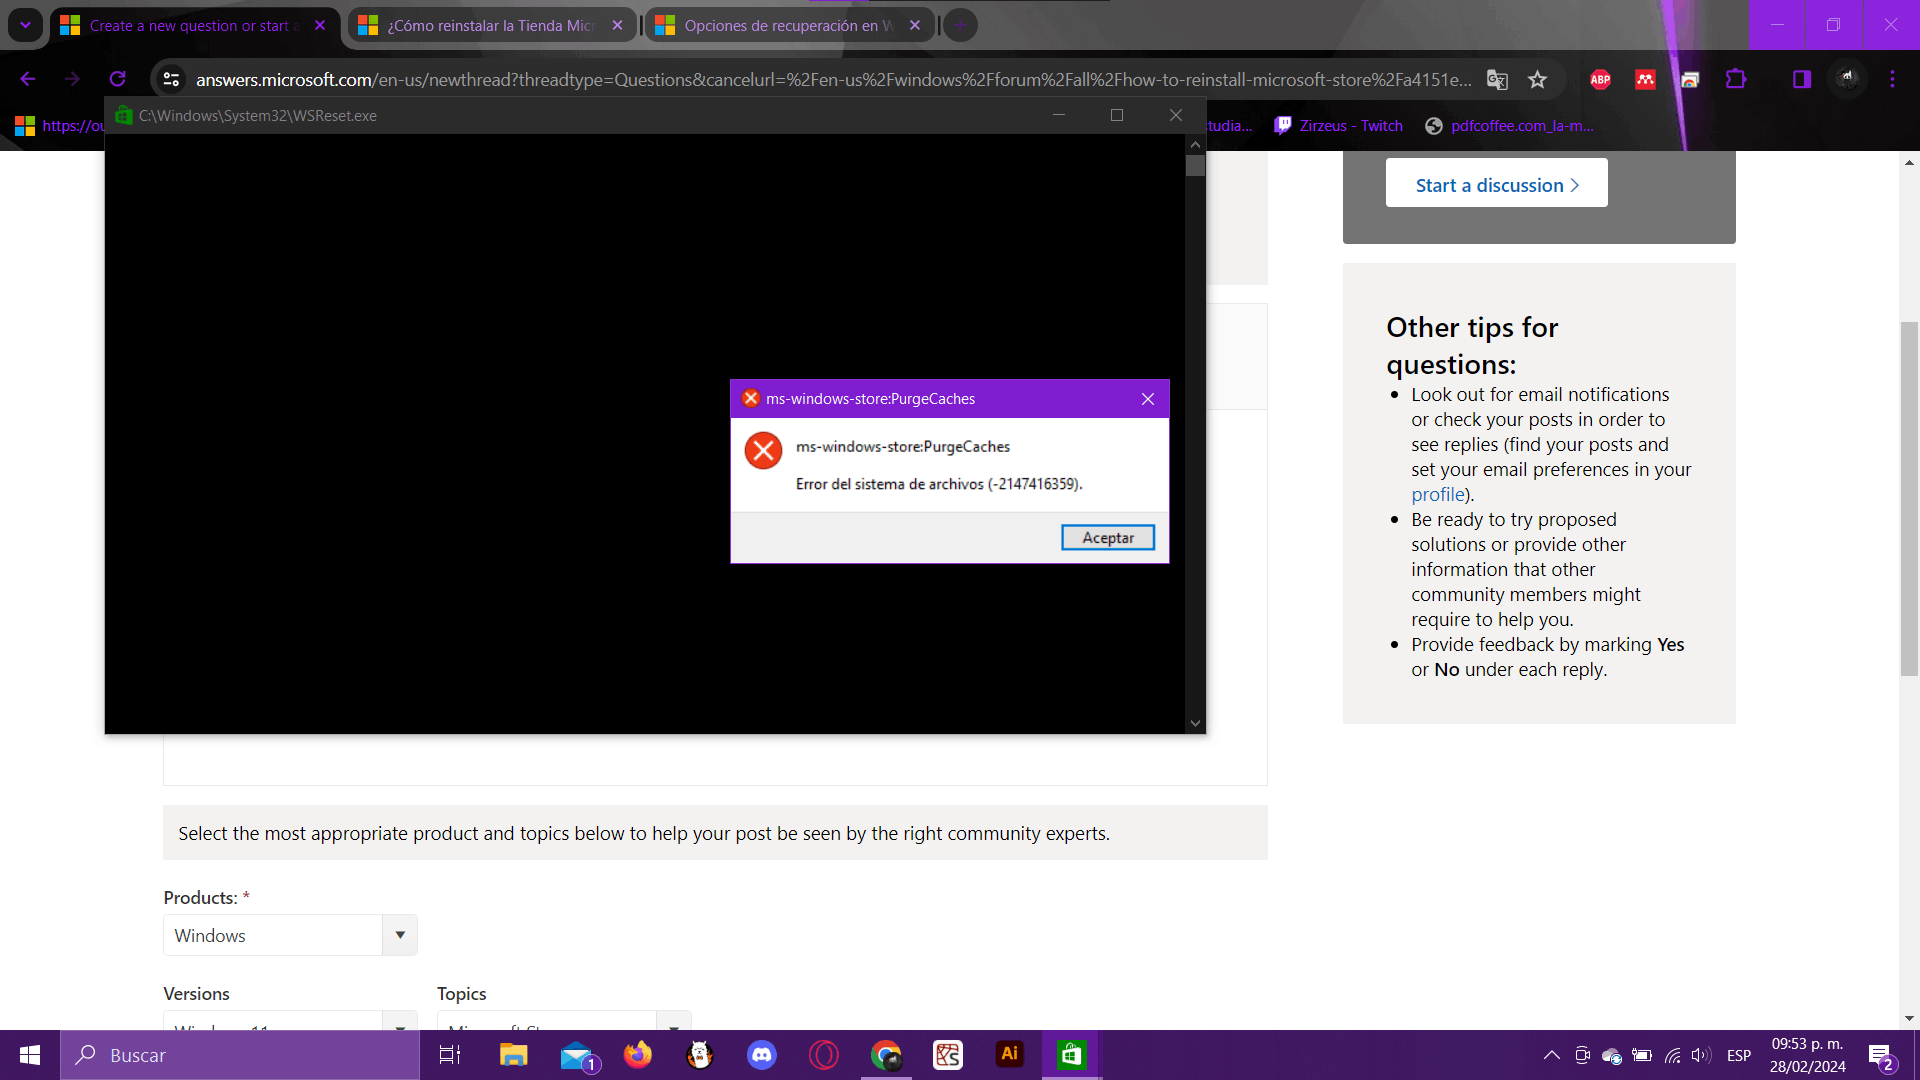
Task: Click the WSReset console scrollbar down arrow
Action: coord(1195,723)
